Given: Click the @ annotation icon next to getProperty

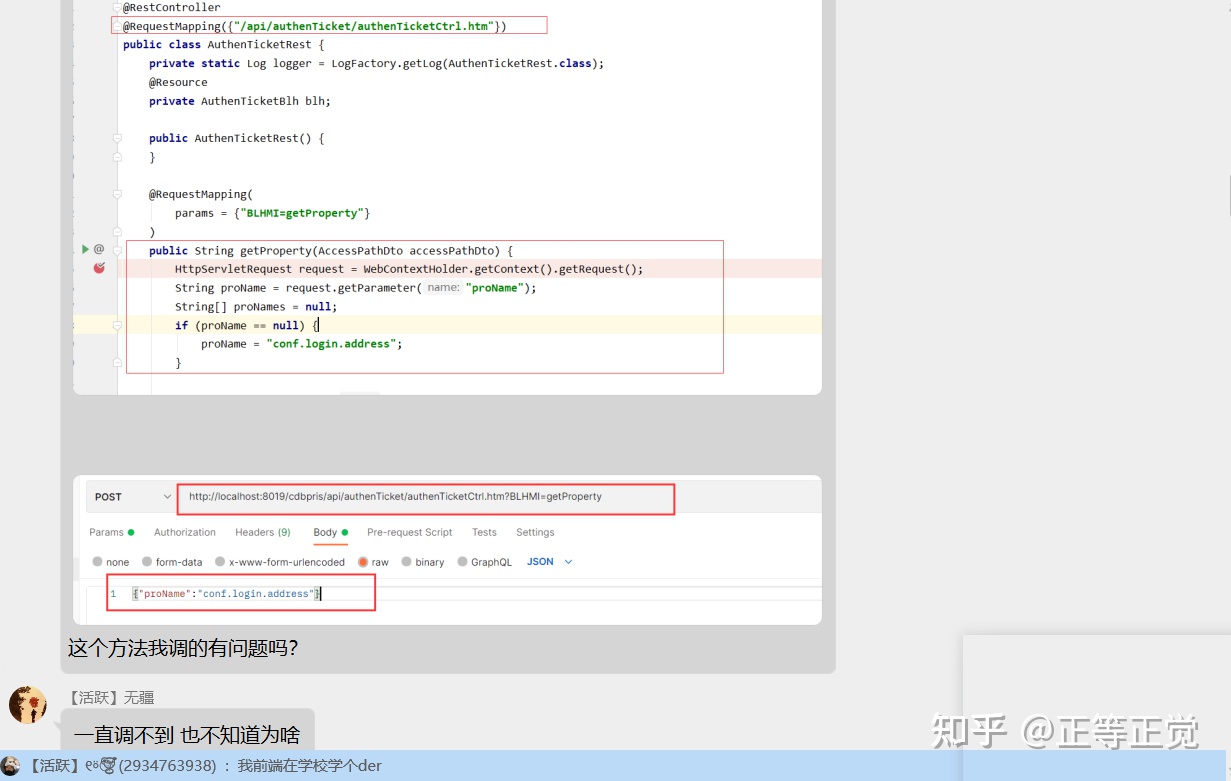Looking at the screenshot, I should pyautogui.click(x=99, y=249).
